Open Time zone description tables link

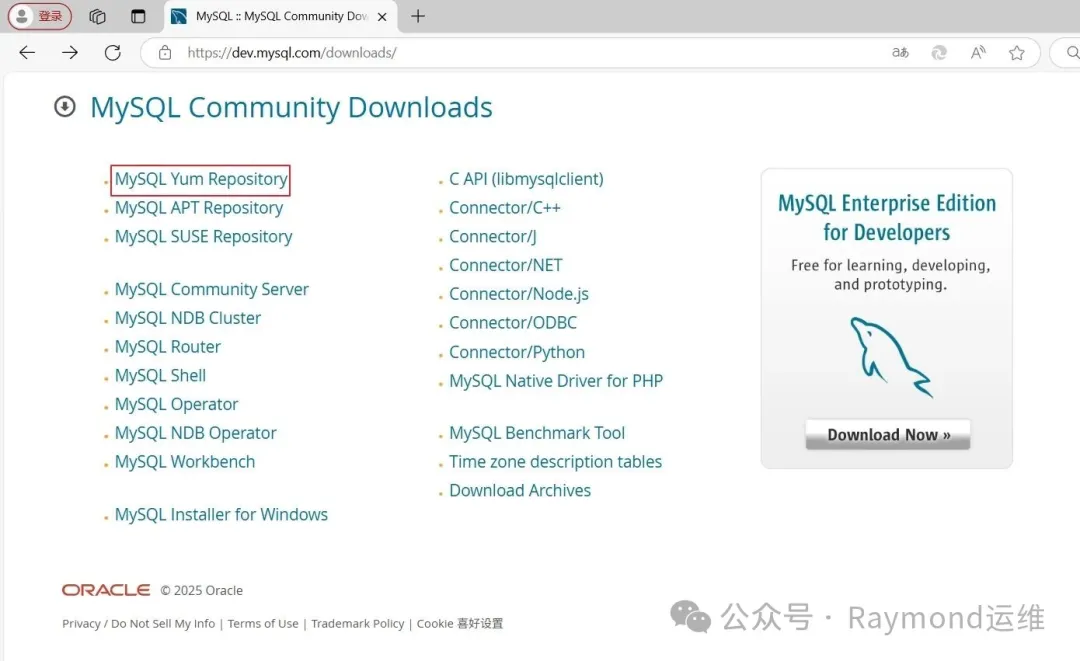pos(555,462)
